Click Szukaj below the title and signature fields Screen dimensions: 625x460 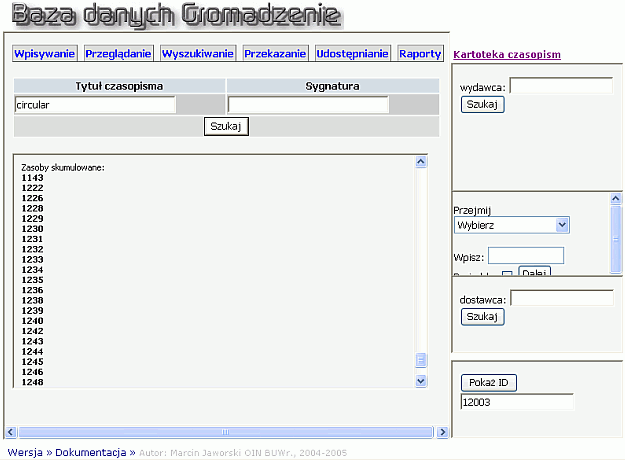pyautogui.click(x=226, y=126)
